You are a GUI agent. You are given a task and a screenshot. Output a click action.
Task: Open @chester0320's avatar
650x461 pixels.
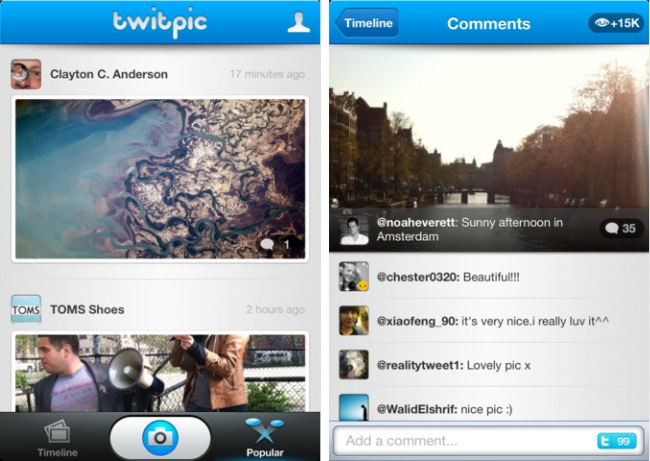(354, 277)
